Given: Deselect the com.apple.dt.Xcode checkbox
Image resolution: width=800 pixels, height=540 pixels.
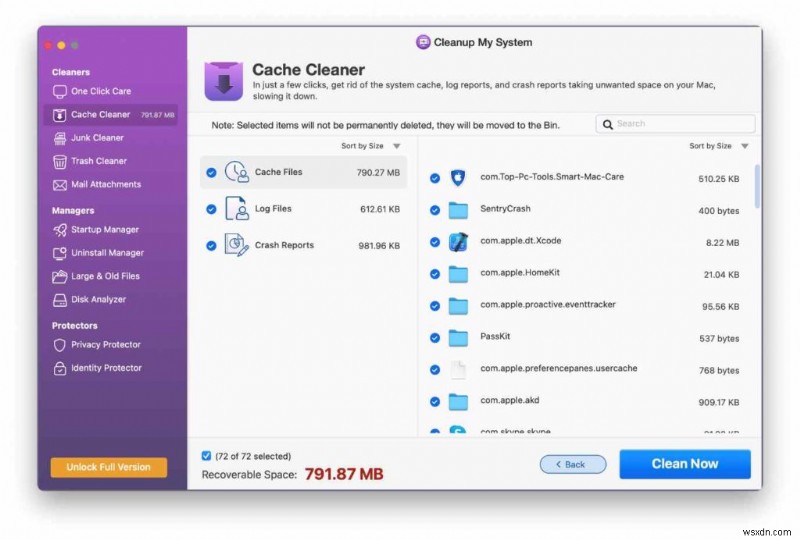Looking at the screenshot, I should pos(435,242).
